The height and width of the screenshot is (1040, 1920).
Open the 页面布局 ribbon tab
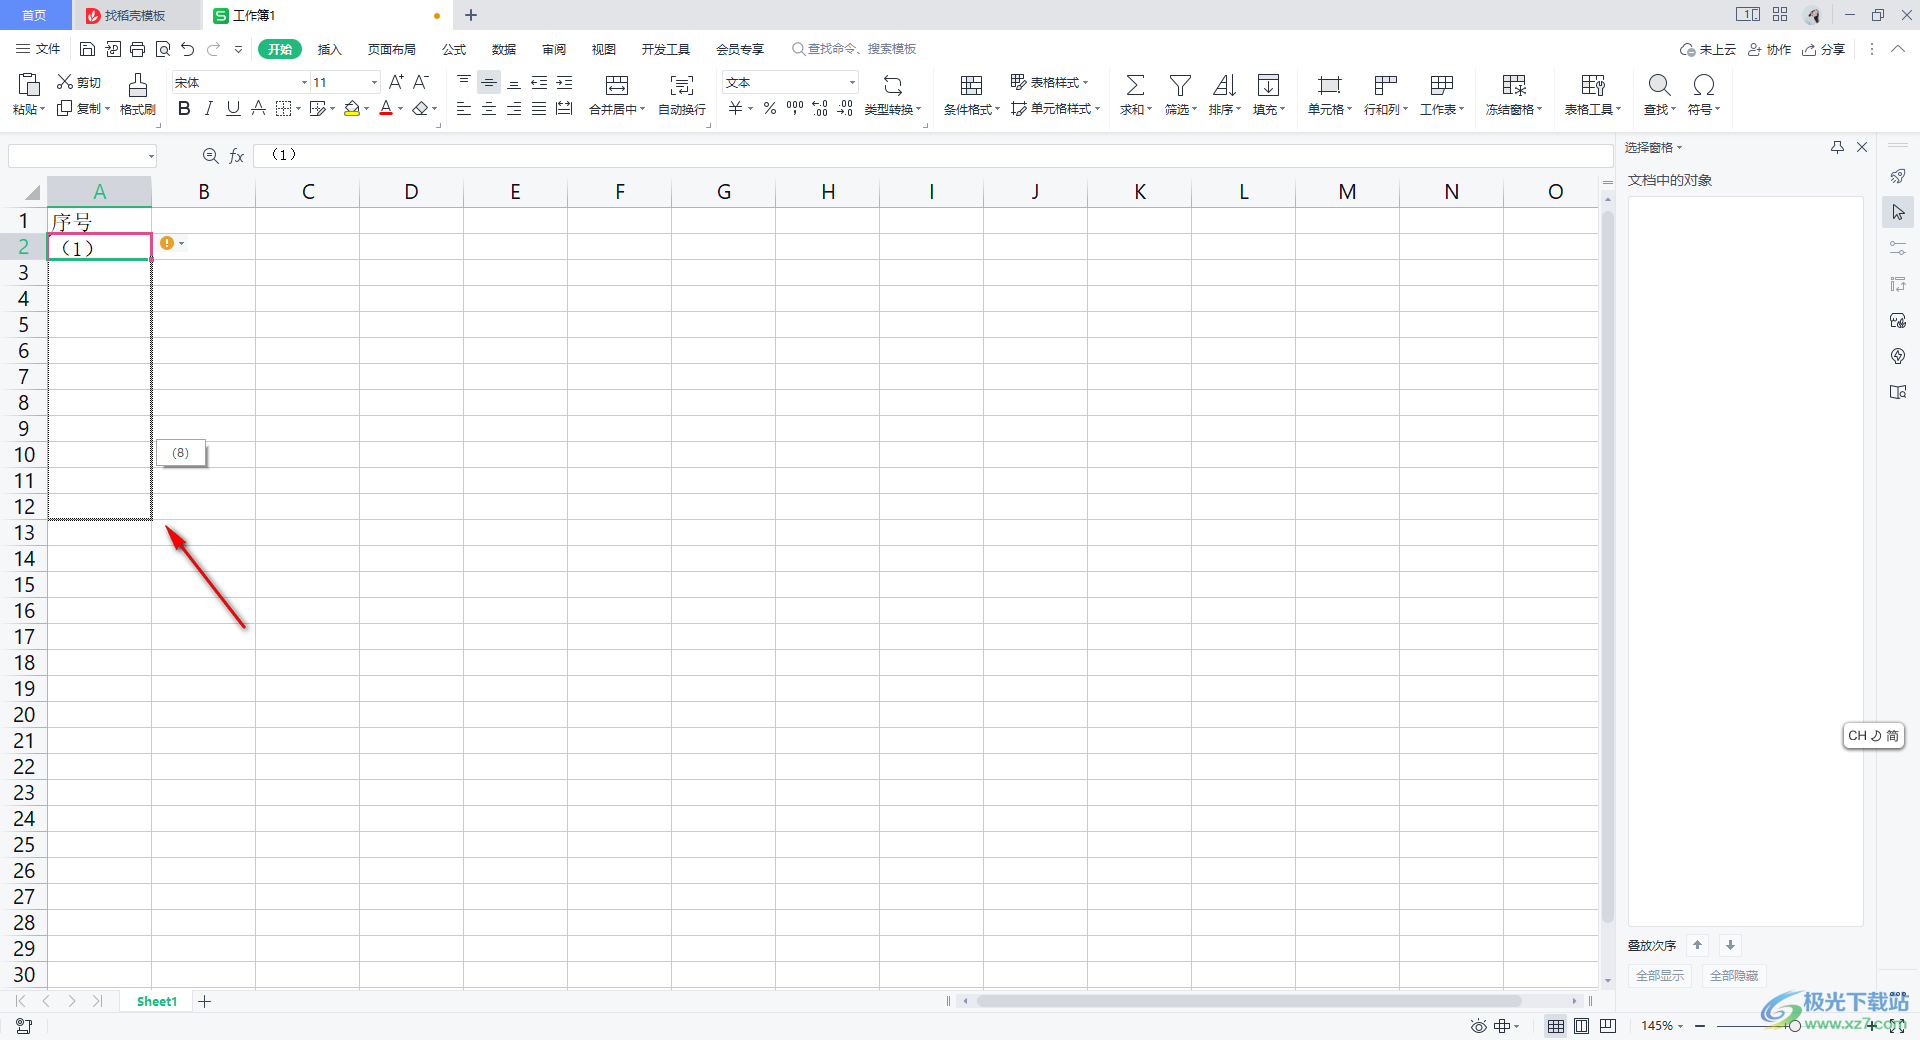tap(391, 49)
